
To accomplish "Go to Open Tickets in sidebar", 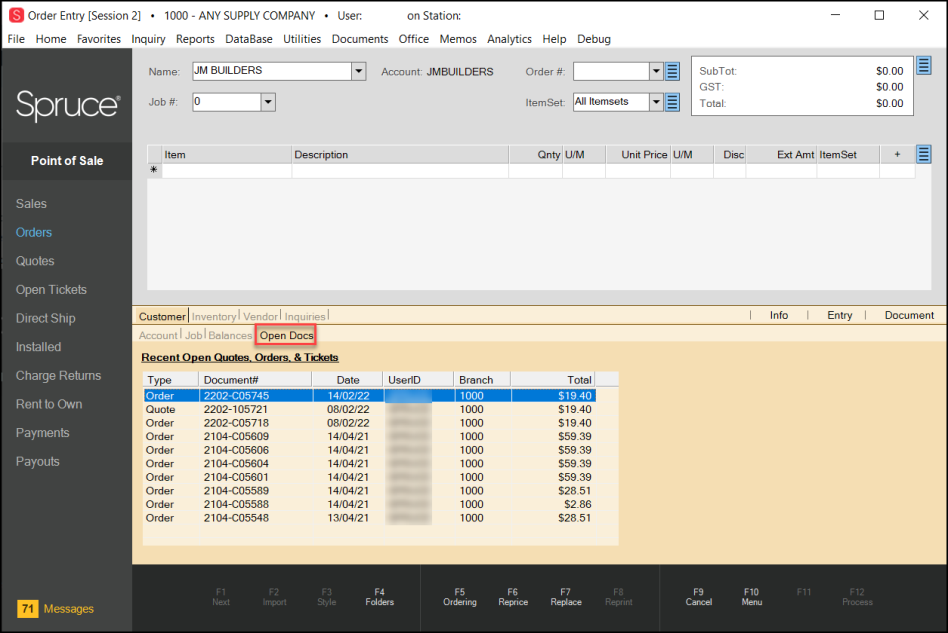I will tap(51, 290).
